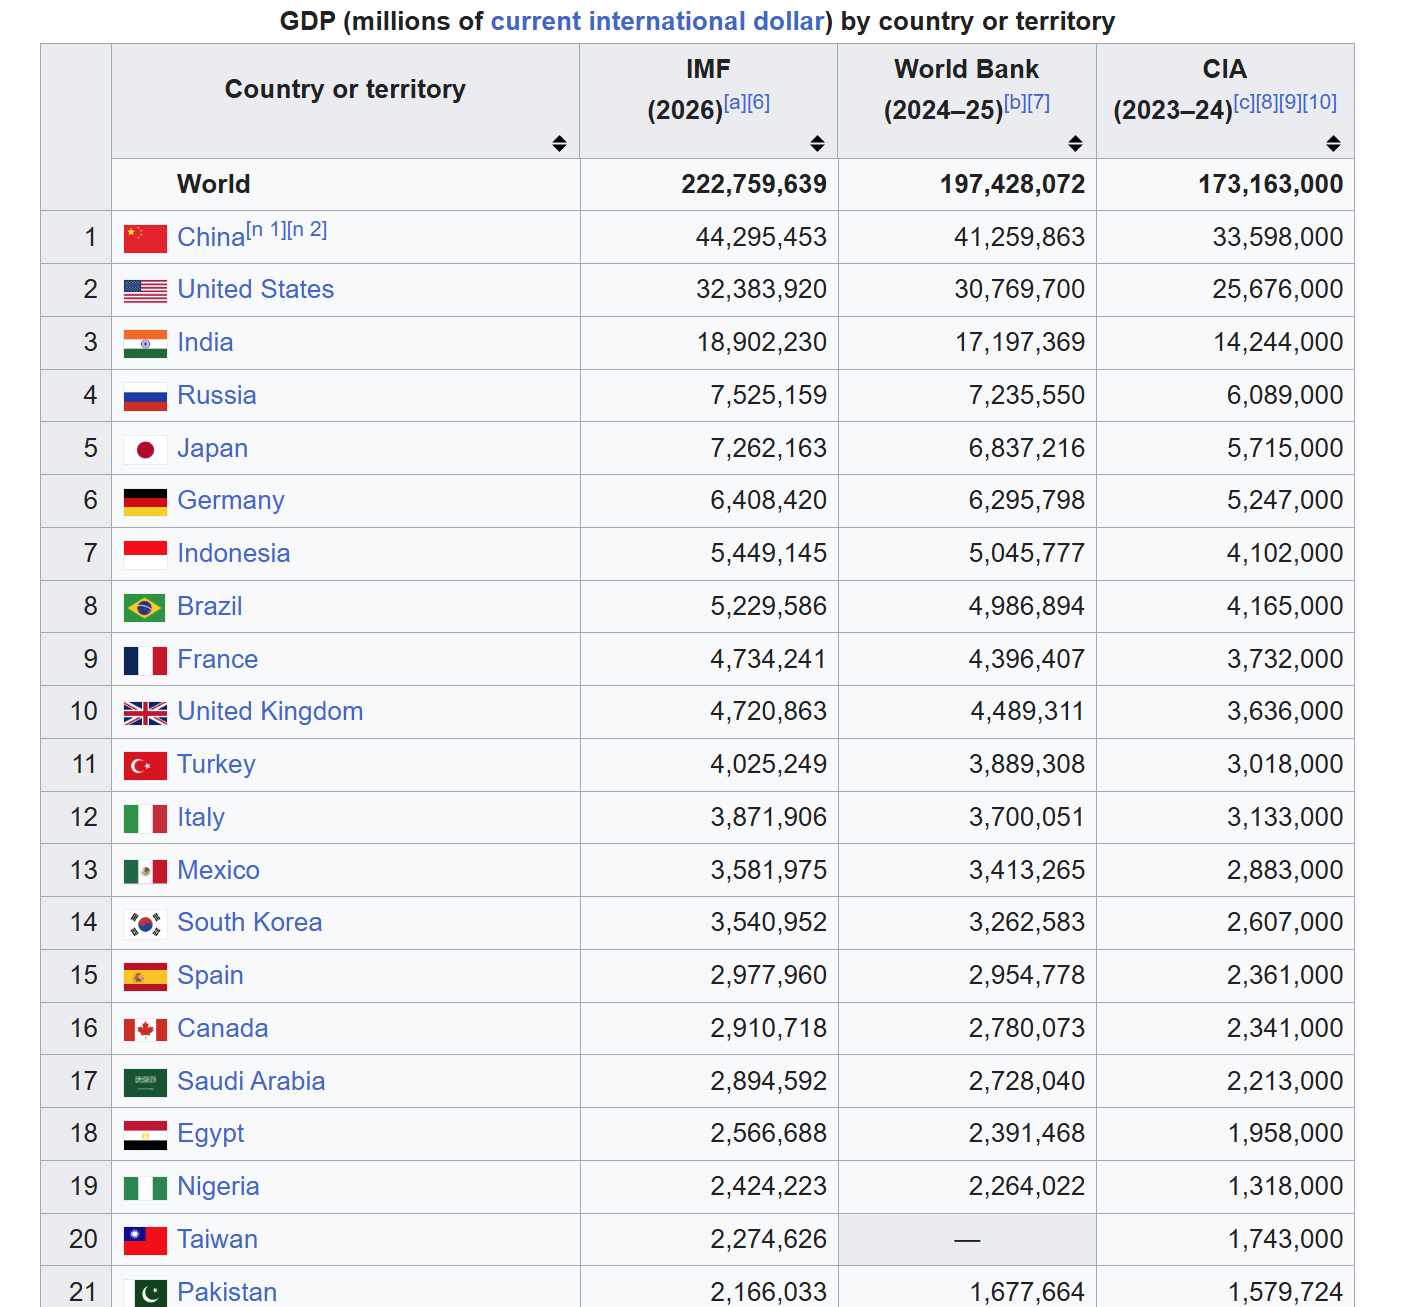Follow reference [8] in CIA header

[x=1267, y=102]
